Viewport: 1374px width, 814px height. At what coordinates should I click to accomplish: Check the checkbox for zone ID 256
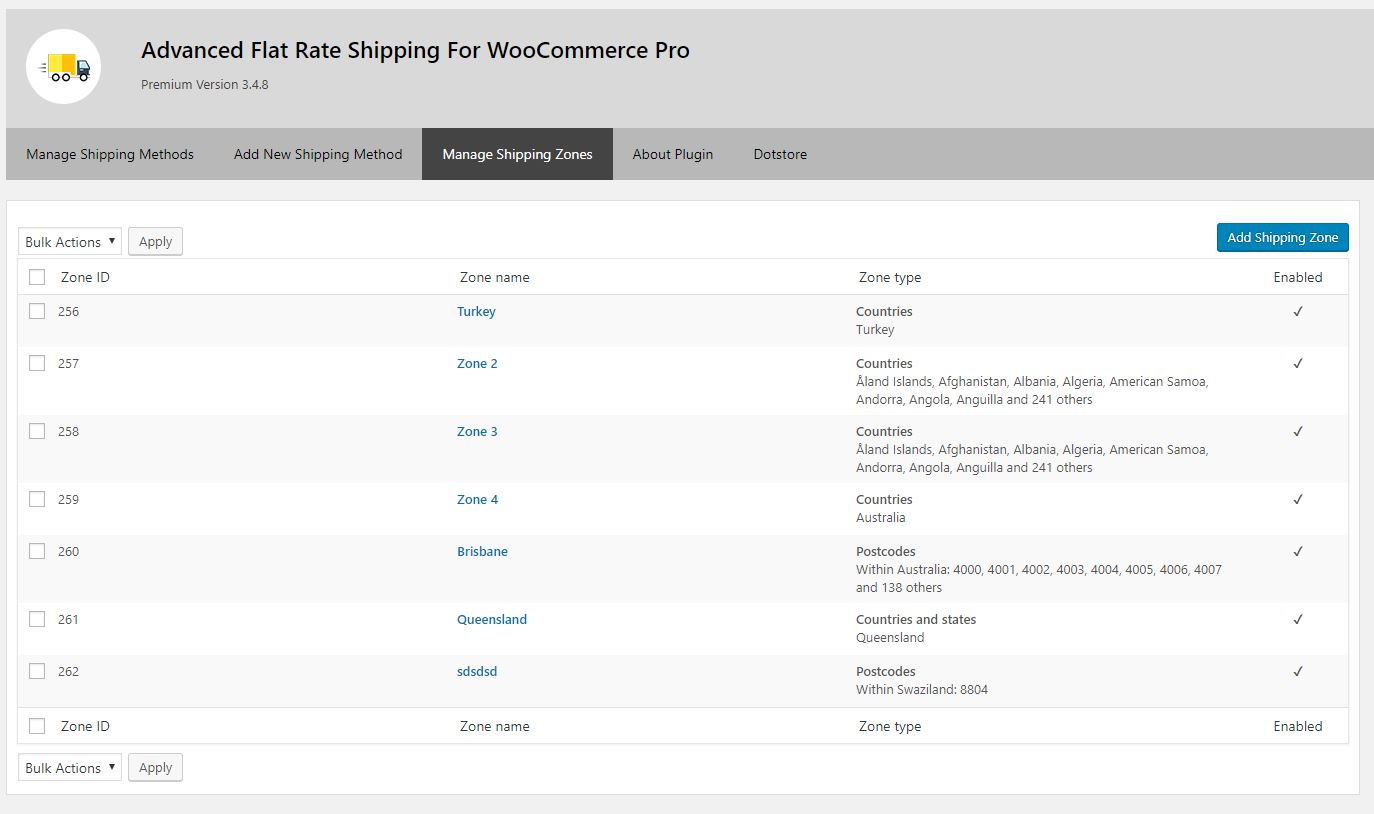pyautogui.click(x=37, y=311)
